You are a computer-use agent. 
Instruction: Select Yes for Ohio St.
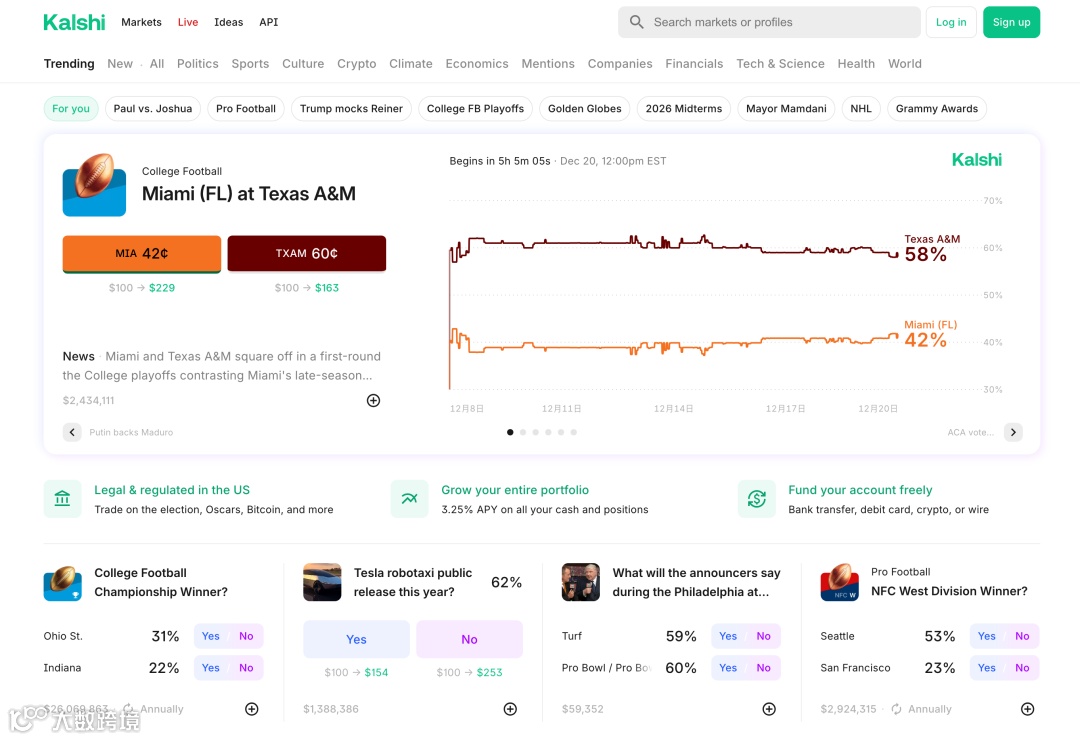click(x=211, y=636)
